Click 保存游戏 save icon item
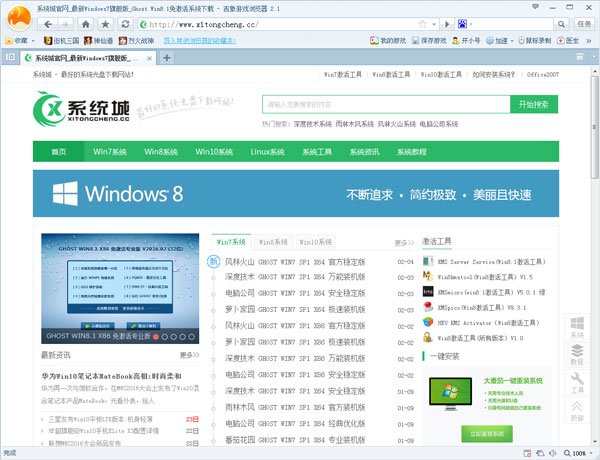This screenshot has height=460, width=600. (429, 41)
